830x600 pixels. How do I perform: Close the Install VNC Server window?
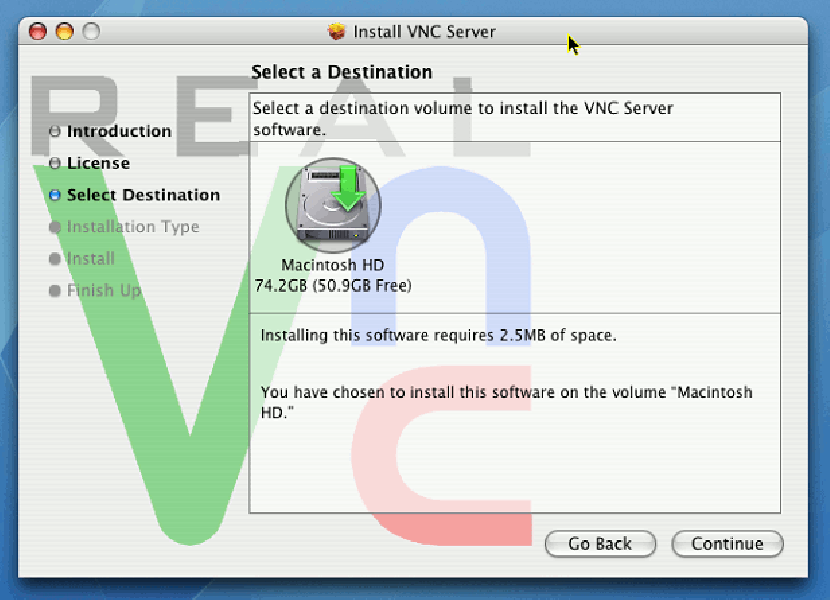coord(38,32)
